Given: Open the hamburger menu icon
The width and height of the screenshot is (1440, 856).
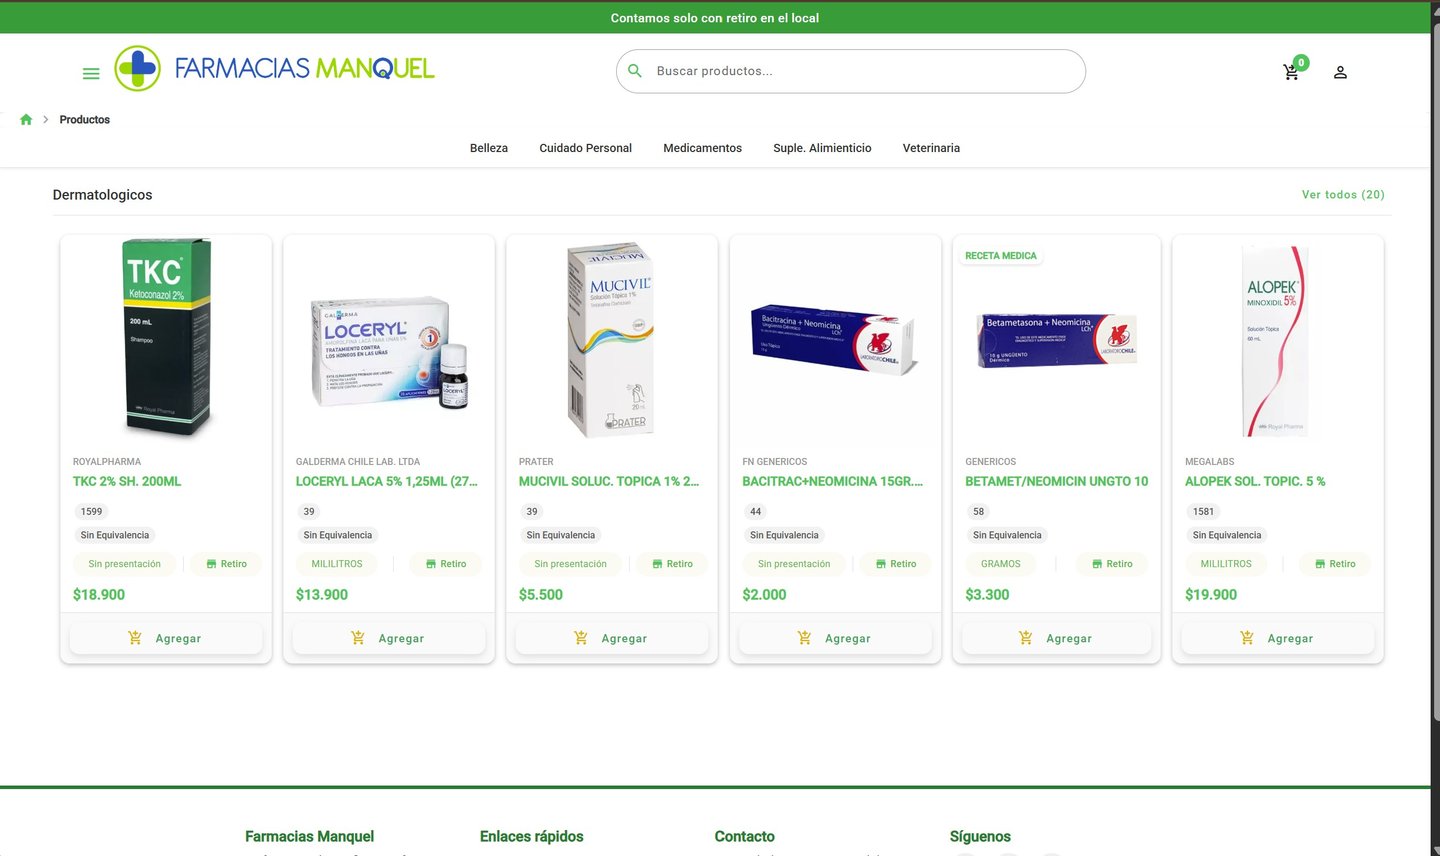Looking at the screenshot, I should 91,73.
